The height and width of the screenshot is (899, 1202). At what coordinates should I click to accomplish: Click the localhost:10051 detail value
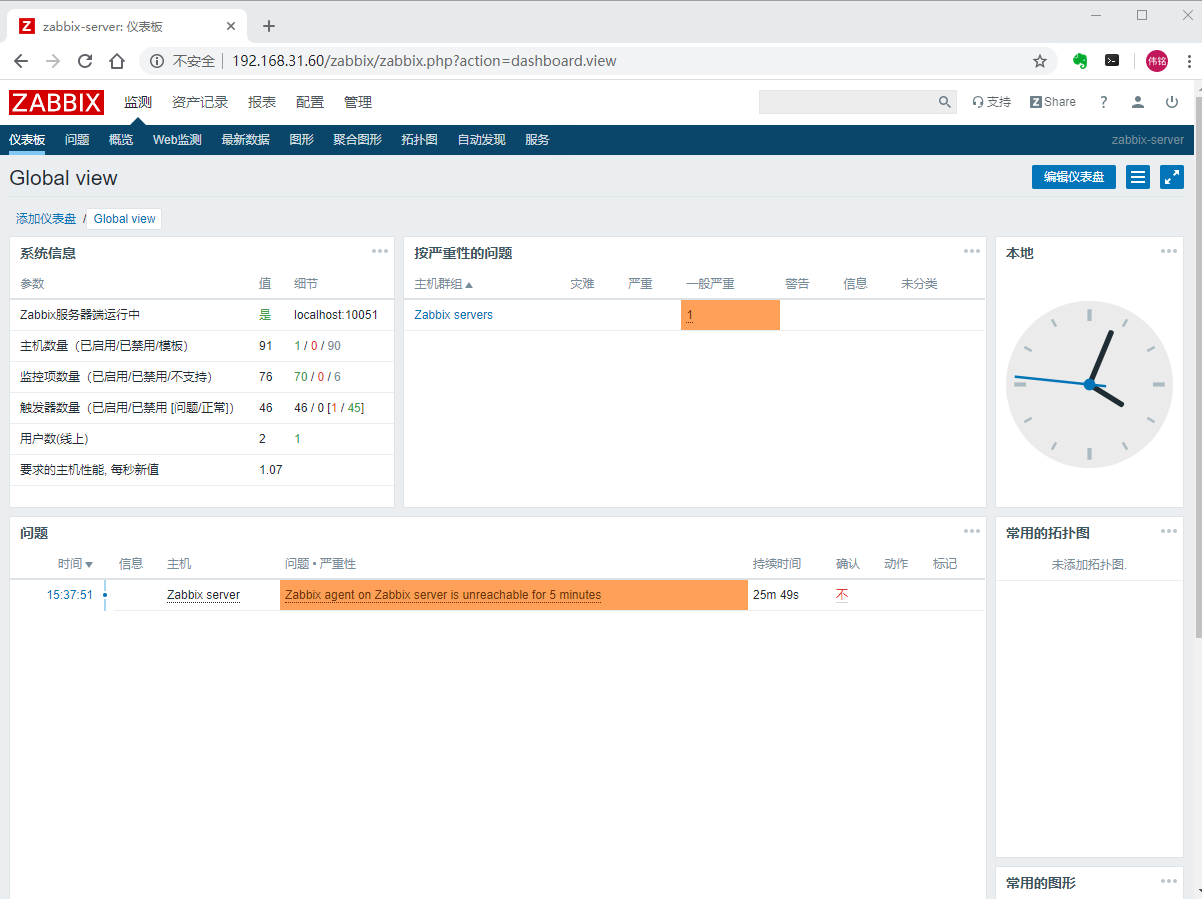(x=336, y=315)
